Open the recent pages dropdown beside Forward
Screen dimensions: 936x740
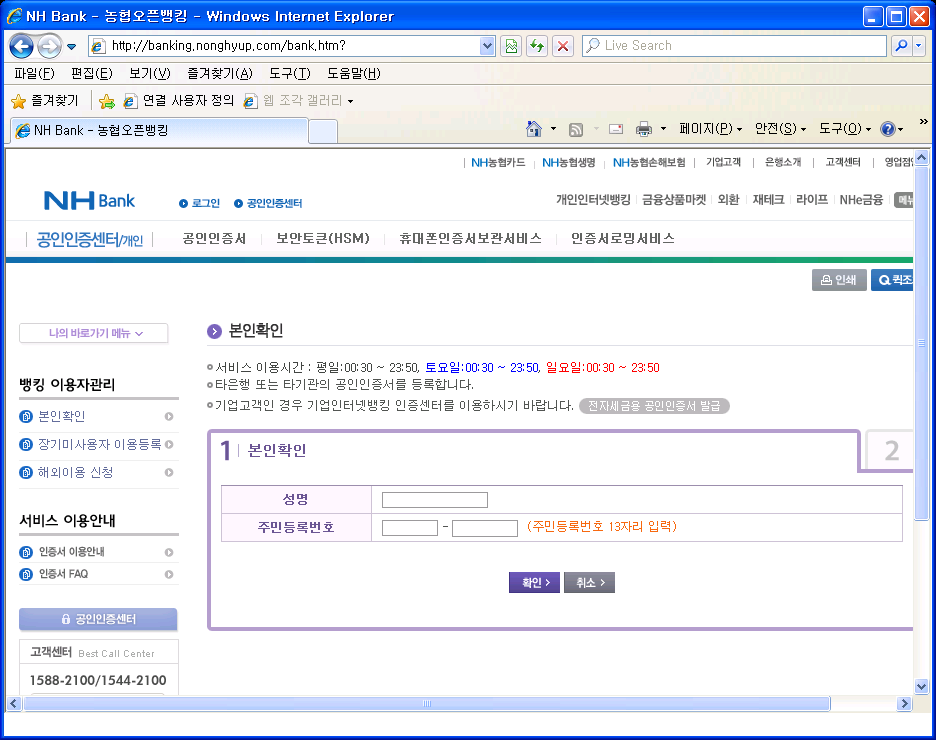[72, 47]
